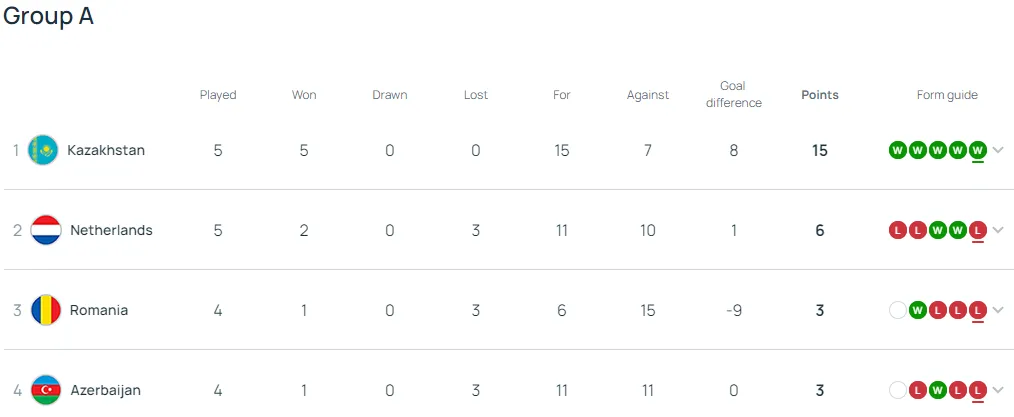The image size is (1014, 417).
Task: Click Romania's empty form guide circle
Action: 898,310
